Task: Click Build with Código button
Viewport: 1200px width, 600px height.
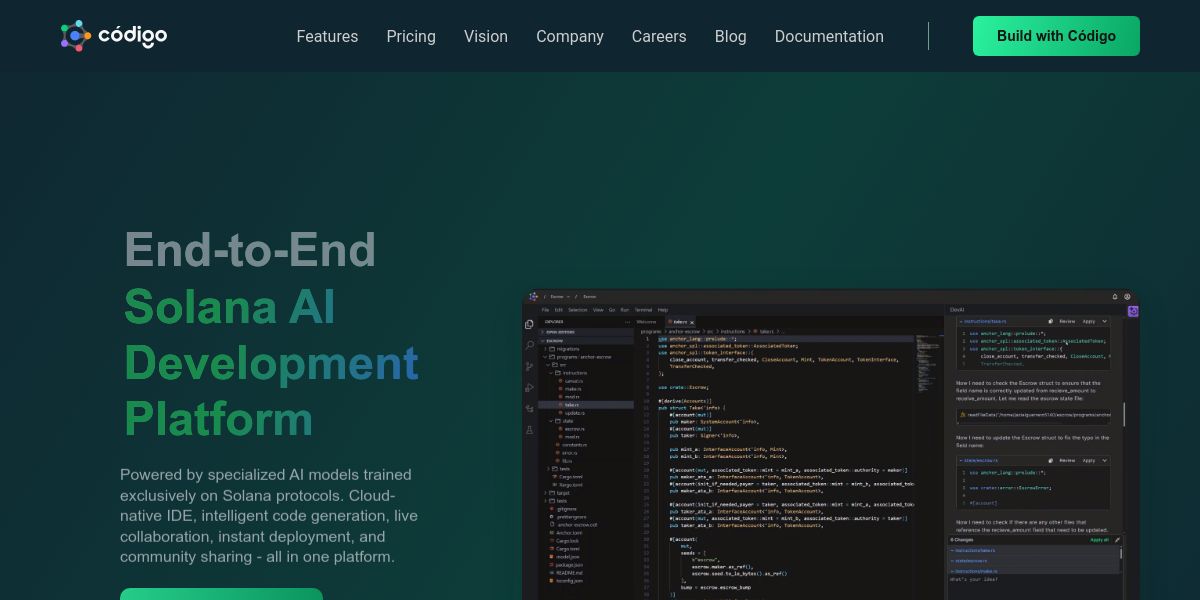Action: pyautogui.click(x=1056, y=36)
